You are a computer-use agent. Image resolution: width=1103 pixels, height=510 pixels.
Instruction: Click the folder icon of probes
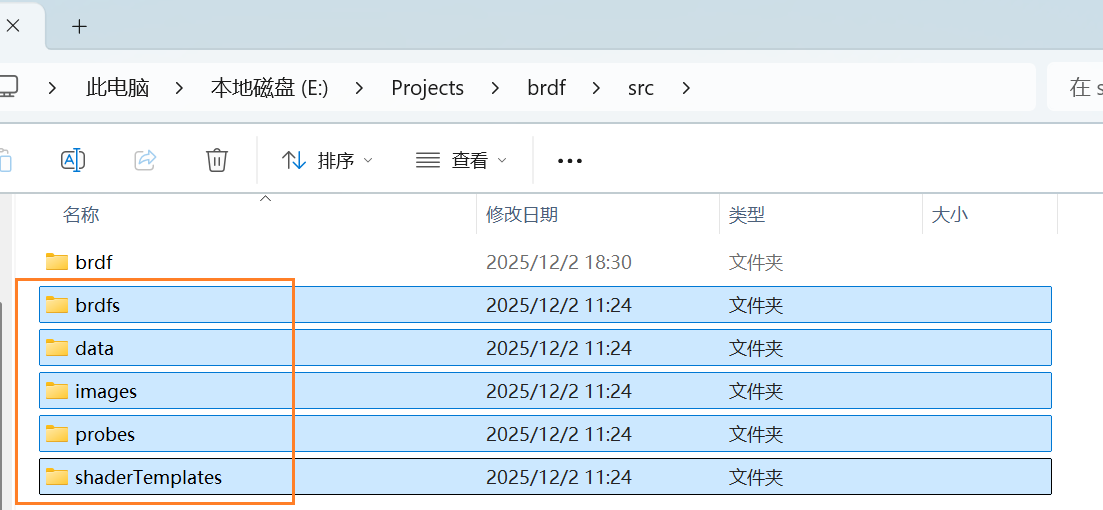click(x=57, y=434)
